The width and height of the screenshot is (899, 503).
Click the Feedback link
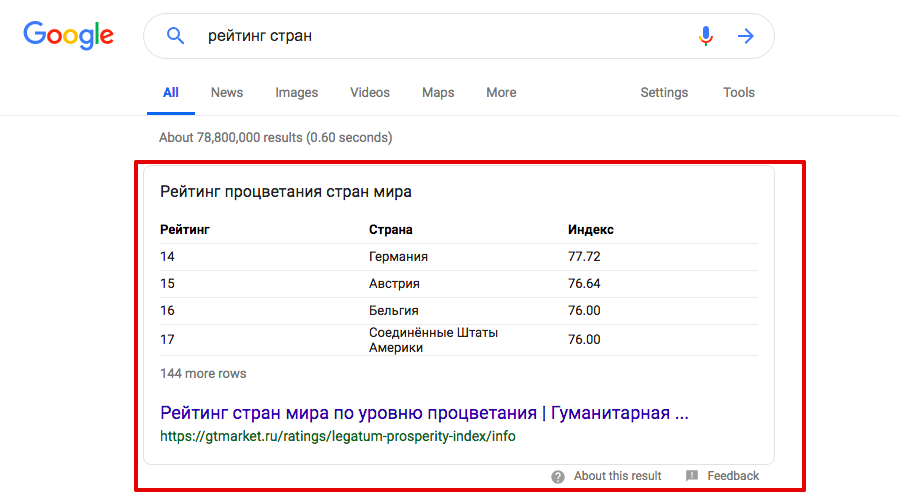pyautogui.click(x=733, y=476)
